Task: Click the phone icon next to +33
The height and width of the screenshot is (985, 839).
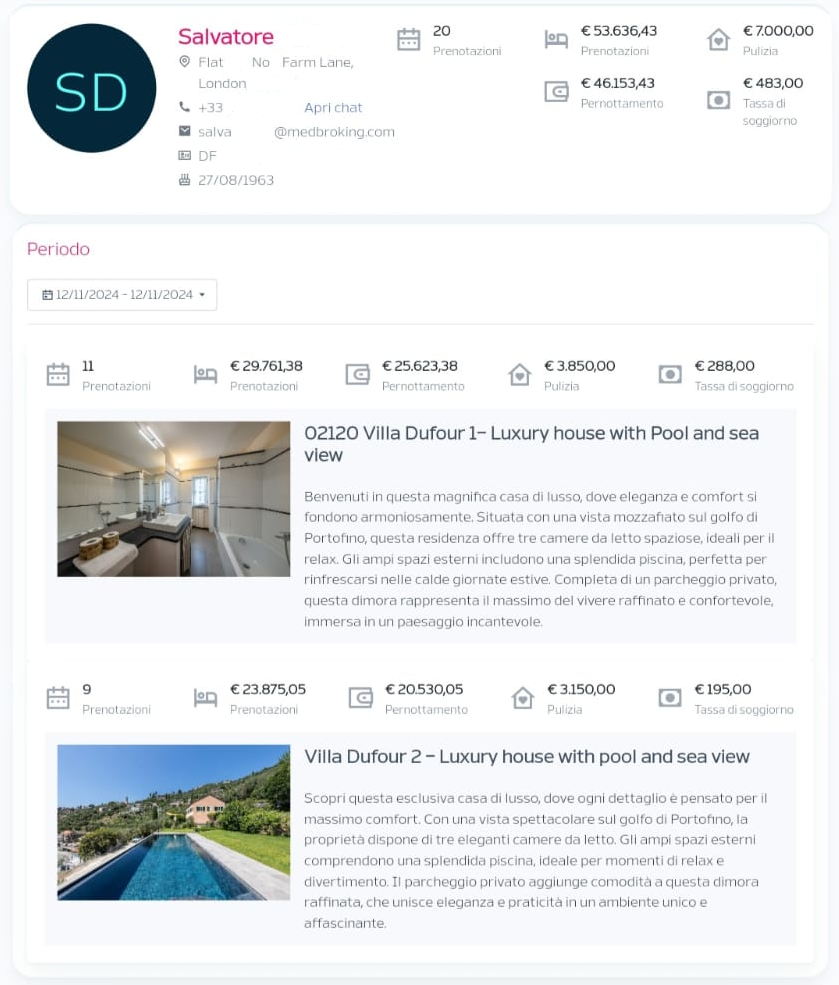Action: click(184, 107)
